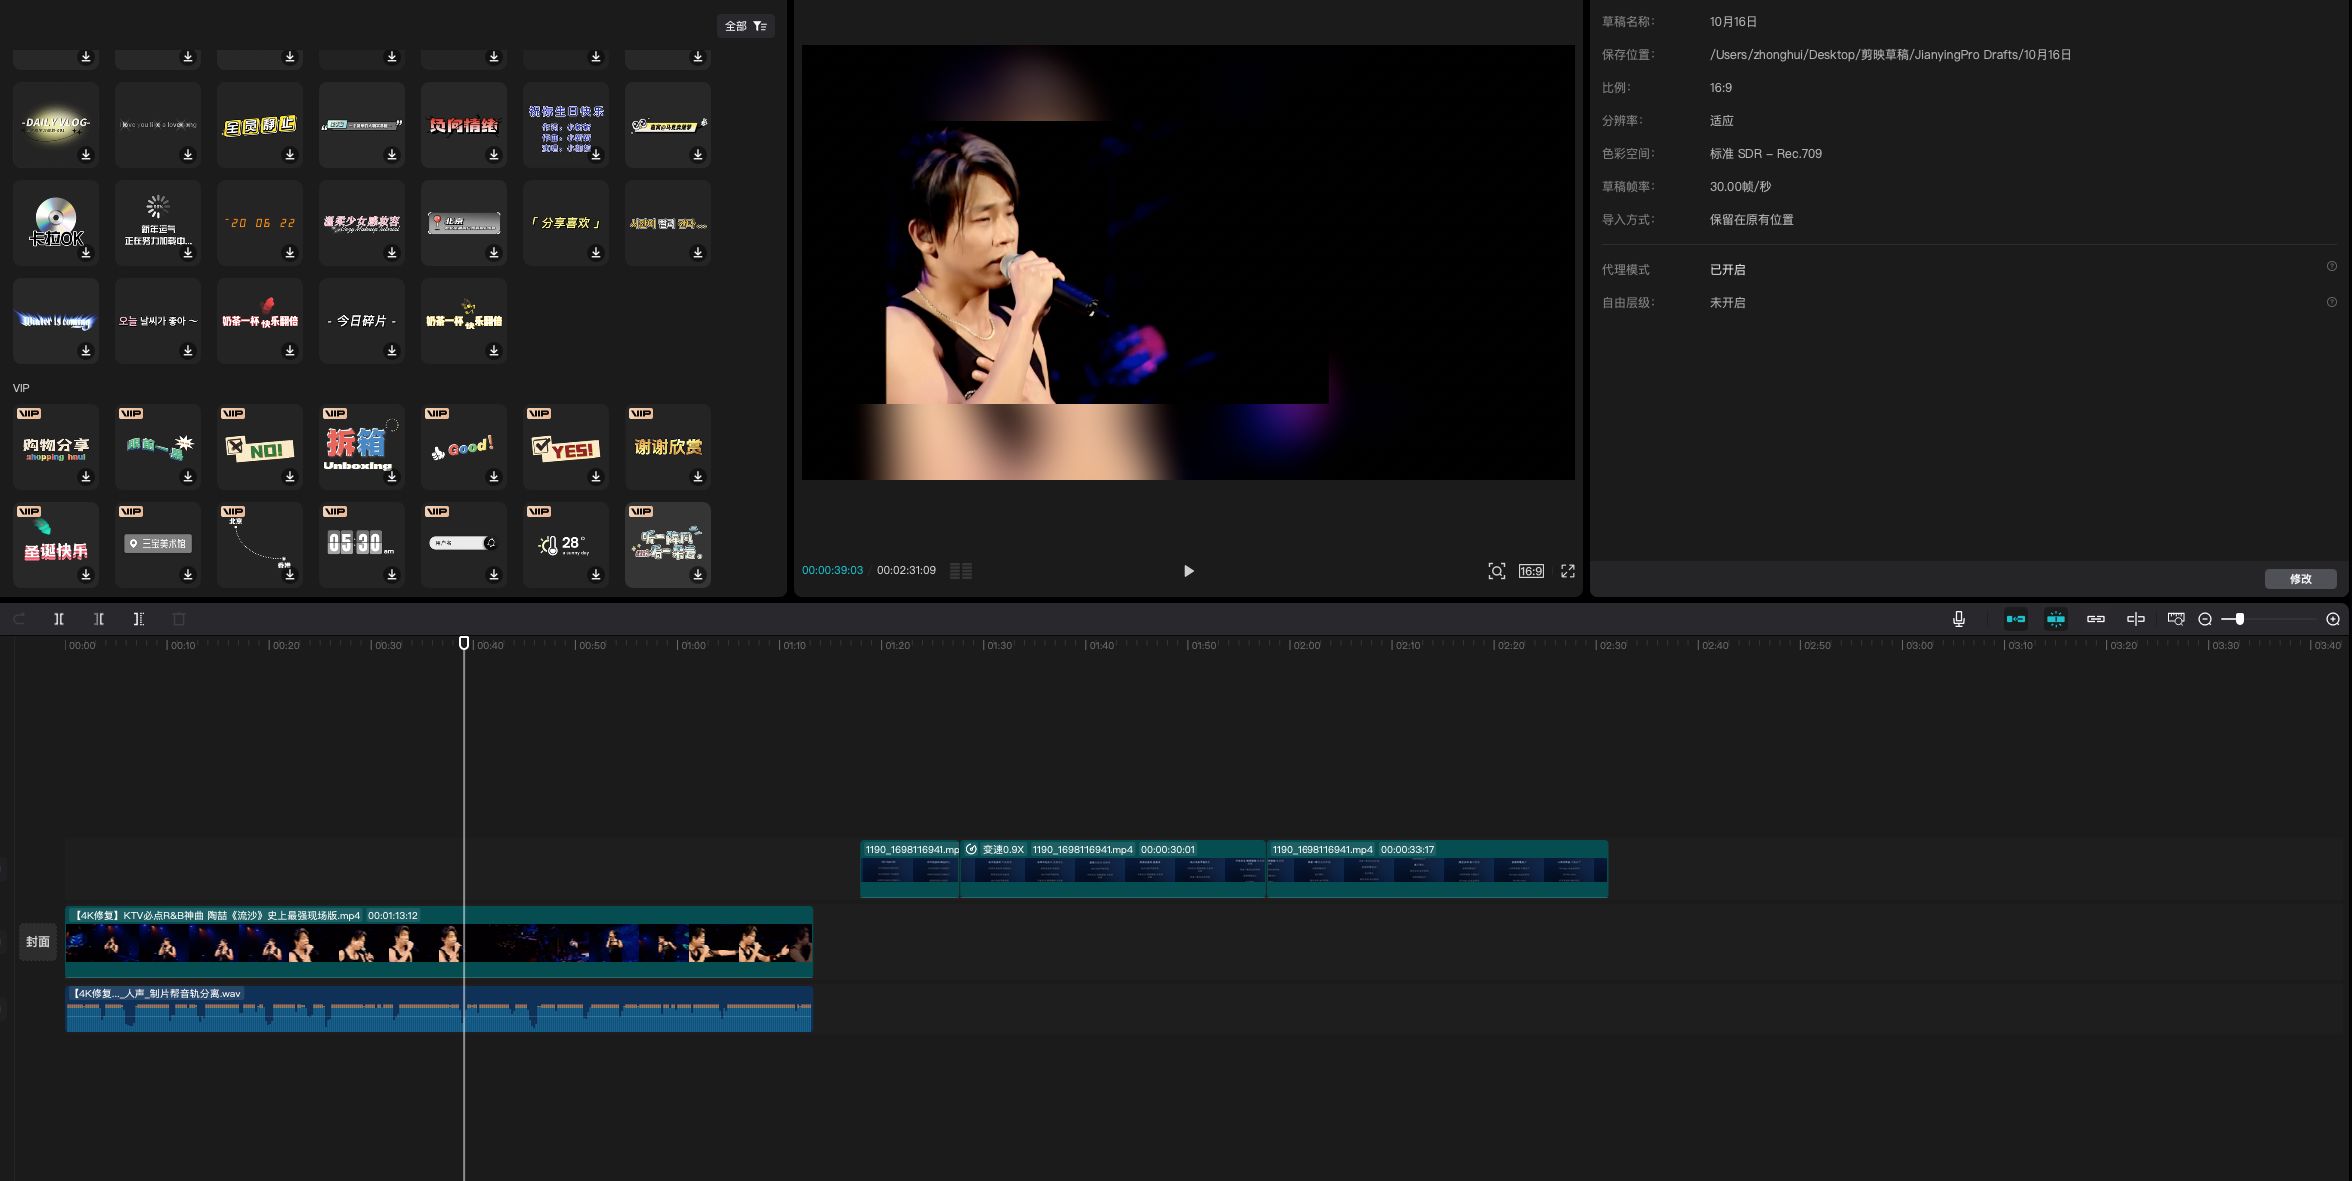The width and height of the screenshot is (2352, 1181).
Task: Click the 01:00 mark on timeline ruler
Action: [x=693, y=645]
